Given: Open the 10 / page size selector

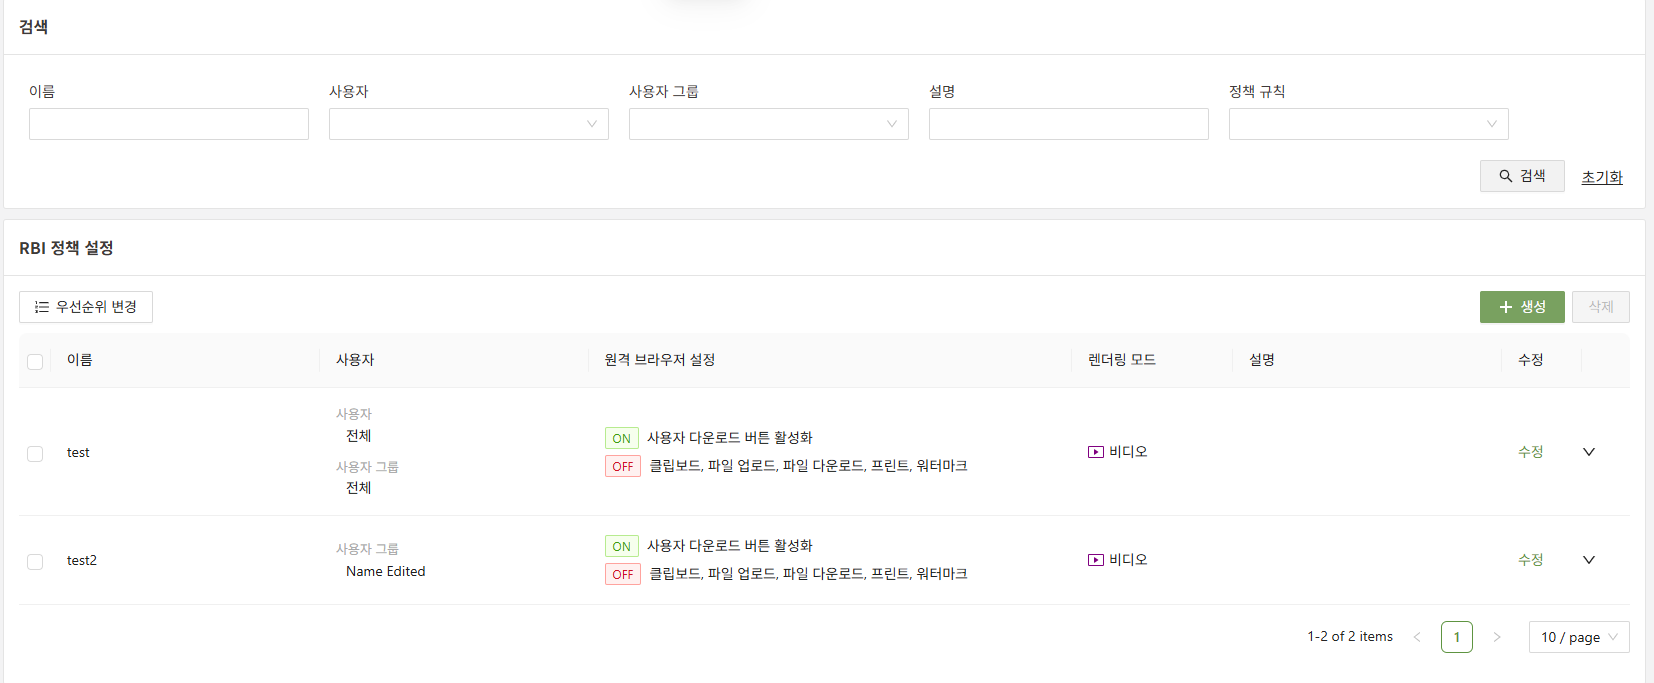Looking at the screenshot, I should tap(1578, 637).
